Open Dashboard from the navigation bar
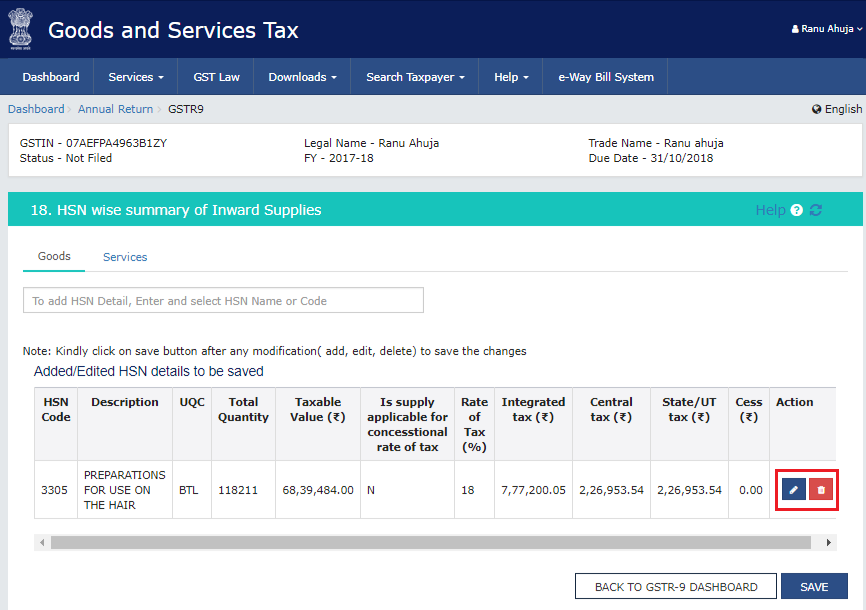866x610 pixels. click(51, 76)
